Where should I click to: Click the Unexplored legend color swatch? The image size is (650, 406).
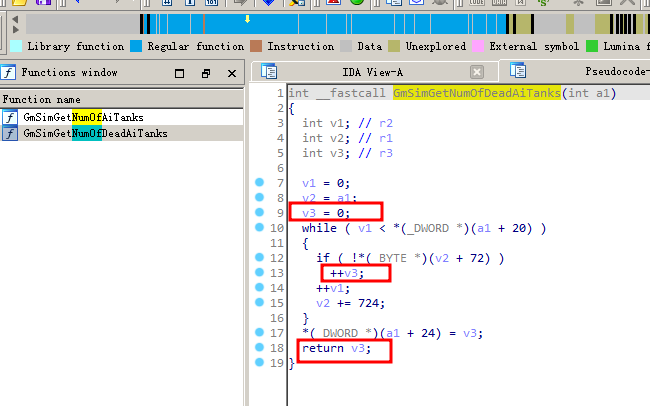(394, 46)
